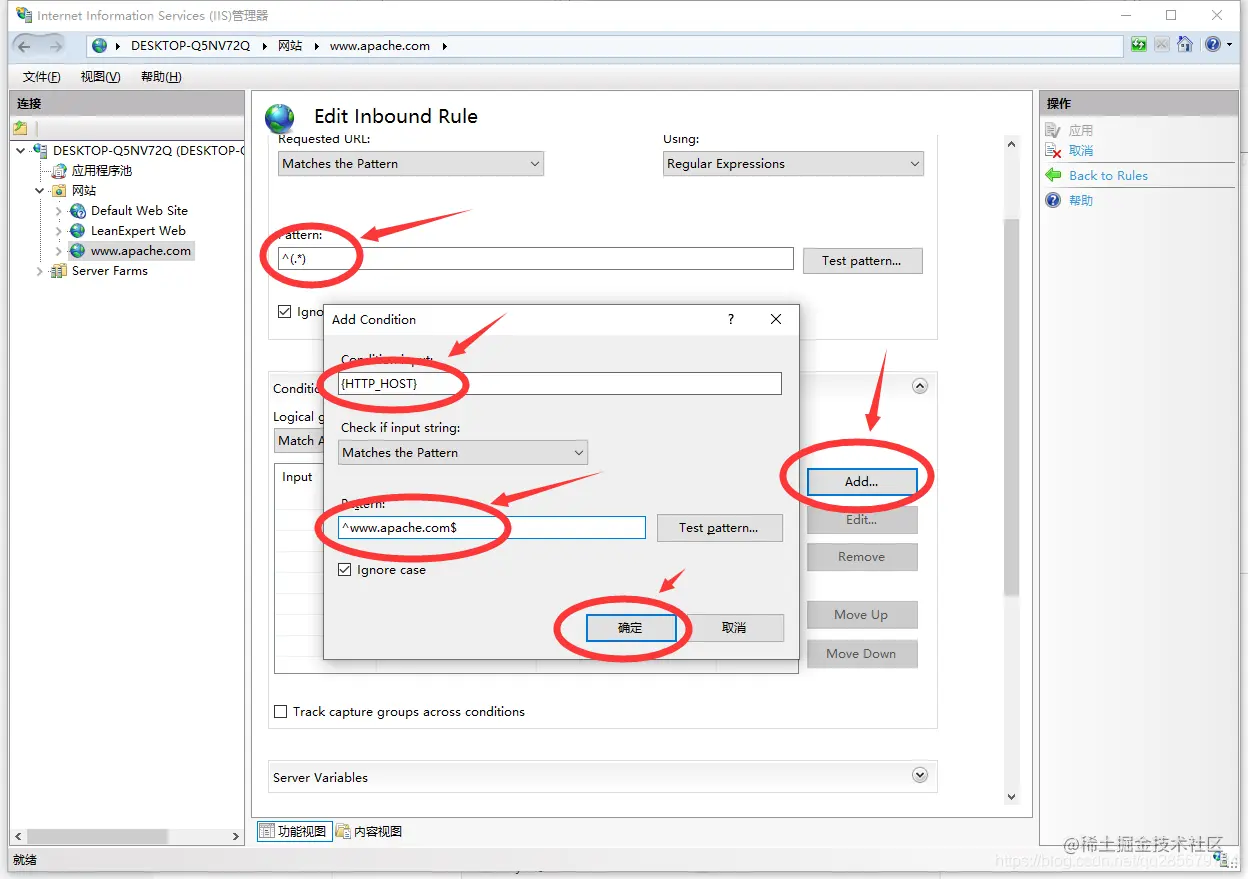Click the refresh page icon in address bar
This screenshot has height=879, width=1248.
point(1139,45)
